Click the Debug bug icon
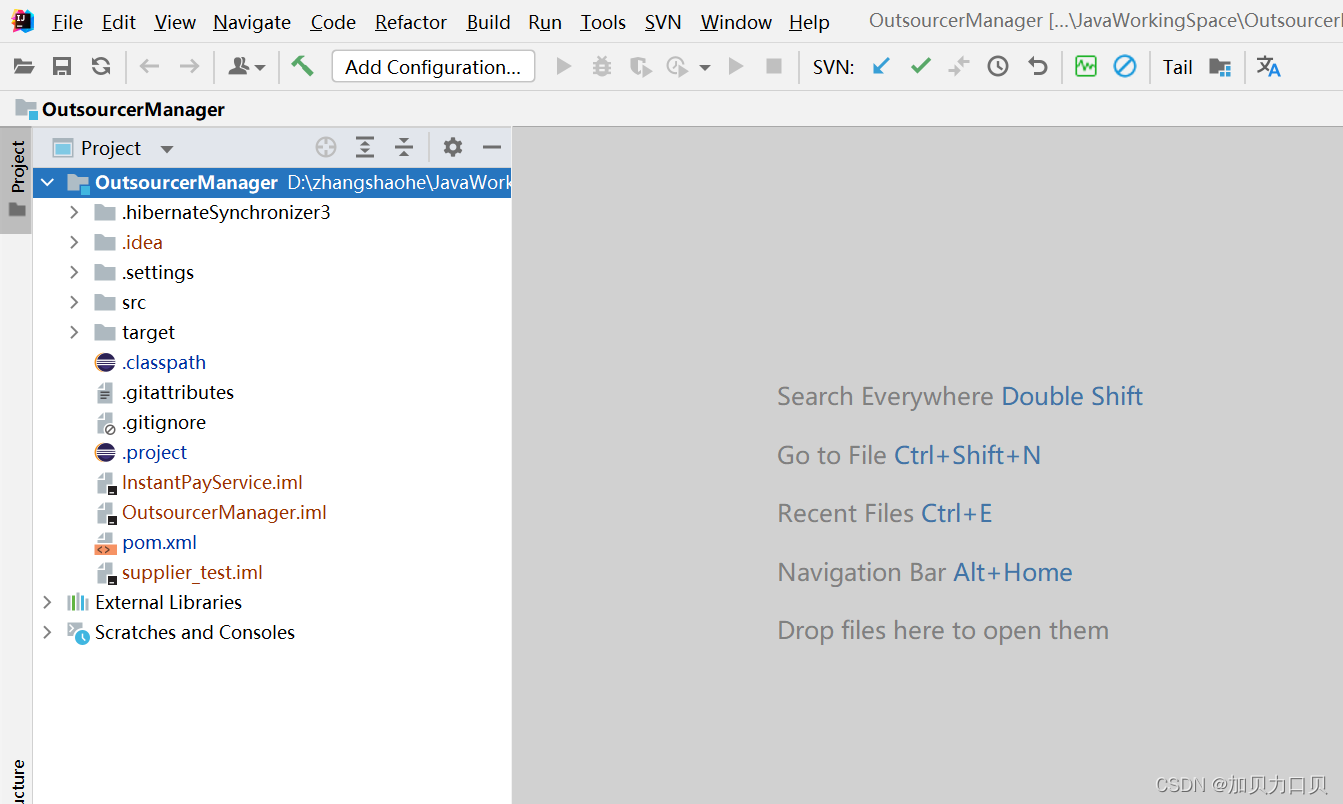Image resolution: width=1343 pixels, height=804 pixels. point(602,67)
